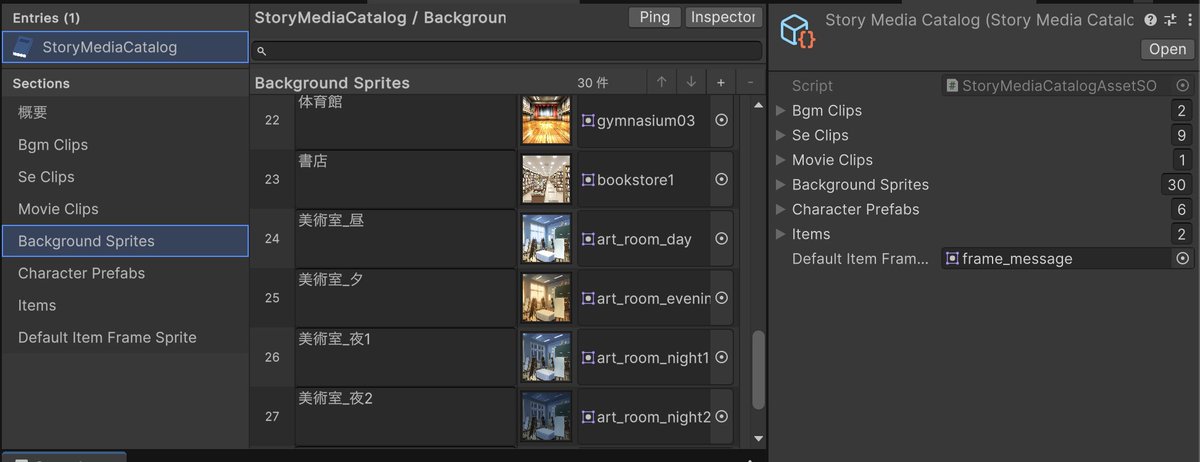Click the 美術室_夕 name field

[x=405, y=297]
